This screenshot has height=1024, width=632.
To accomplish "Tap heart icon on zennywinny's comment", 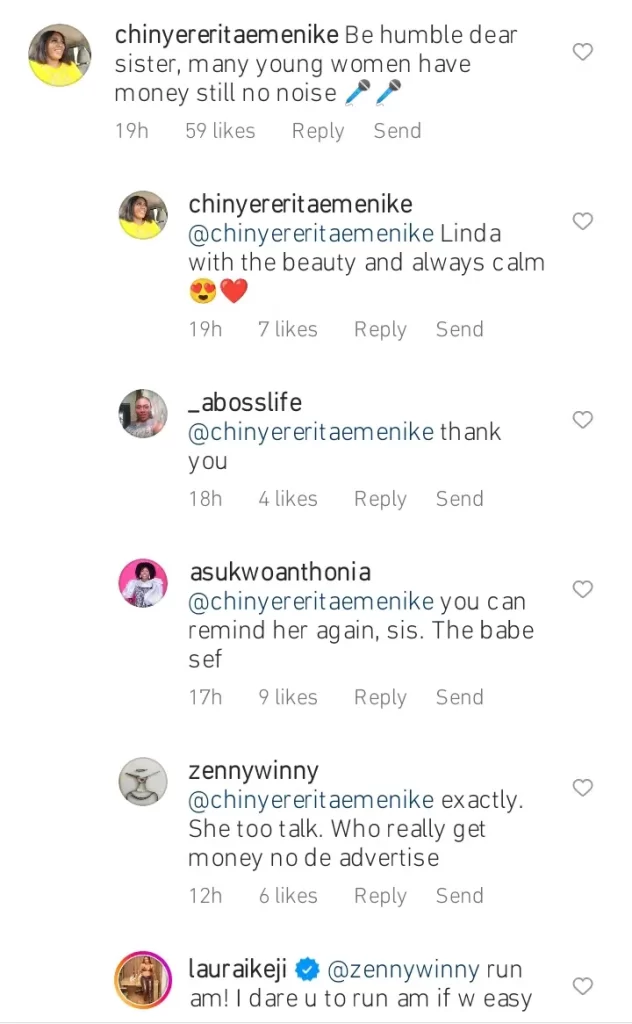I will coord(582,789).
